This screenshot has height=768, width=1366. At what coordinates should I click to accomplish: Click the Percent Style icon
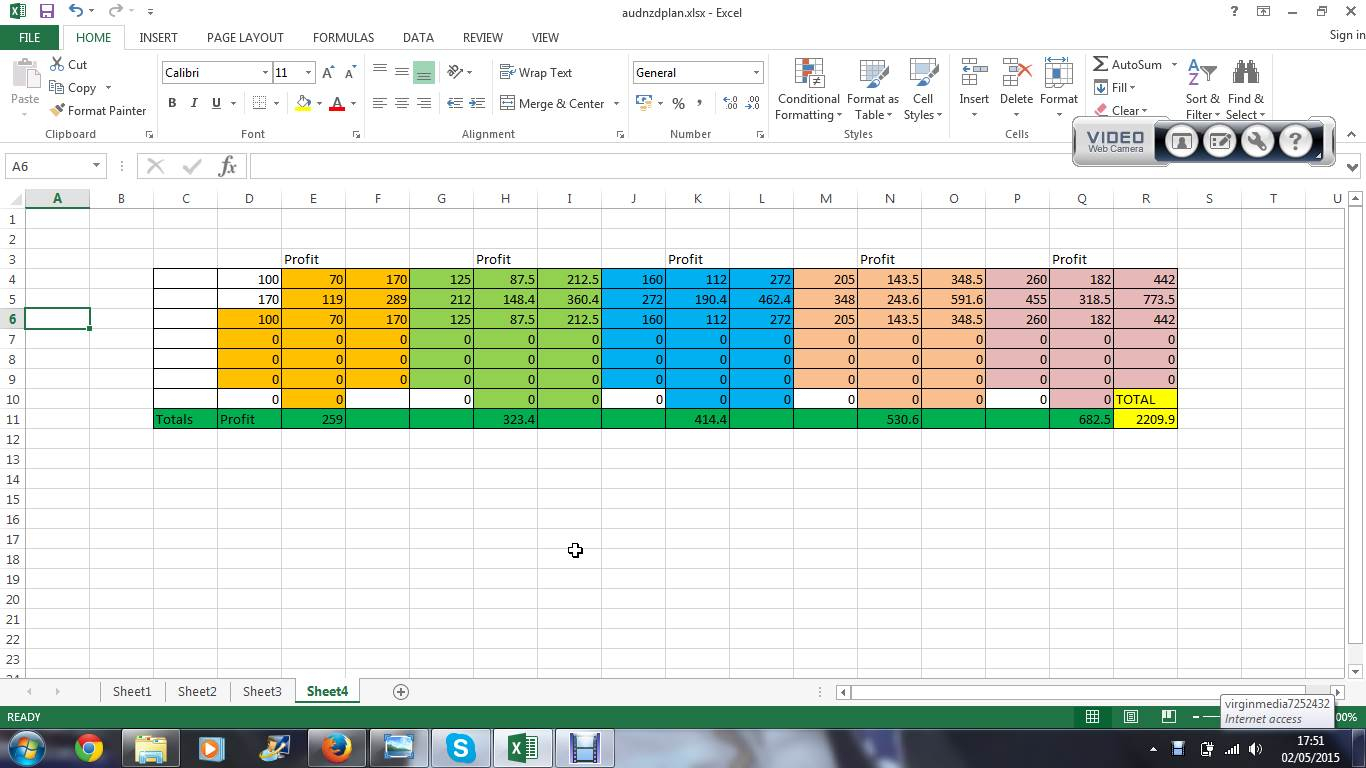point(678,103)
